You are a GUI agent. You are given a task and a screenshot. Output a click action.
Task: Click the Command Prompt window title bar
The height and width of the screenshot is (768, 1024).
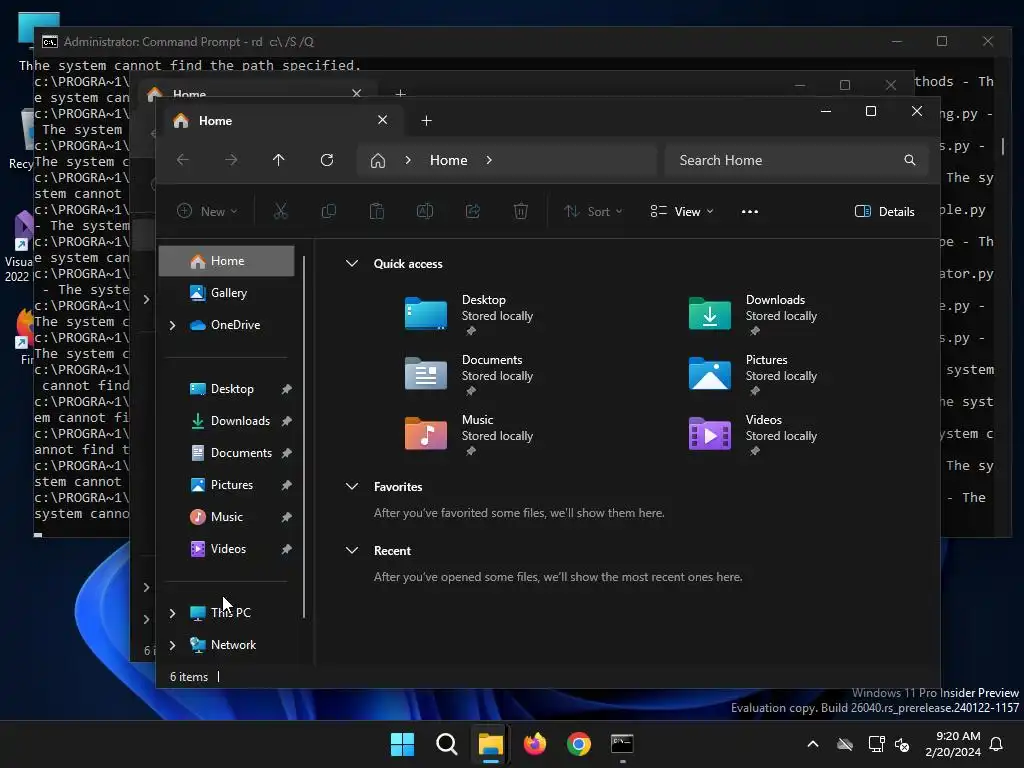point(457,41)
